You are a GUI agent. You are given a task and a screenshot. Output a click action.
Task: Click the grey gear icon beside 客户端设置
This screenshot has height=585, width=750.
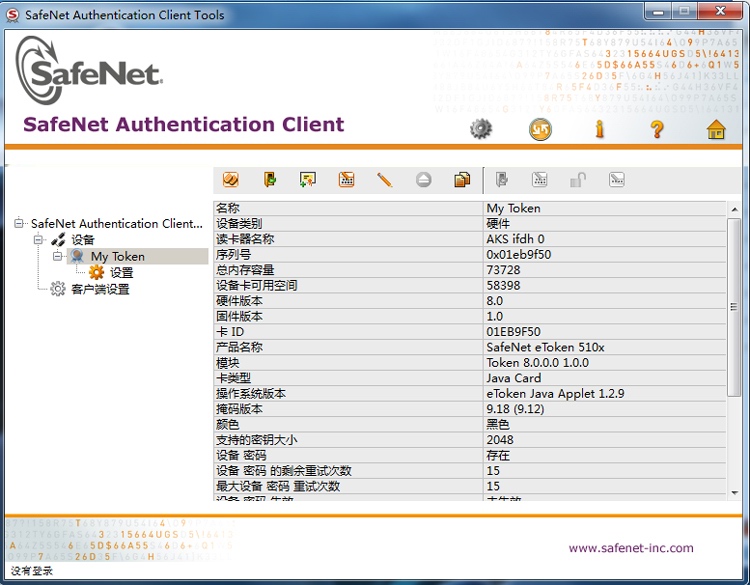tap(58, 288)
